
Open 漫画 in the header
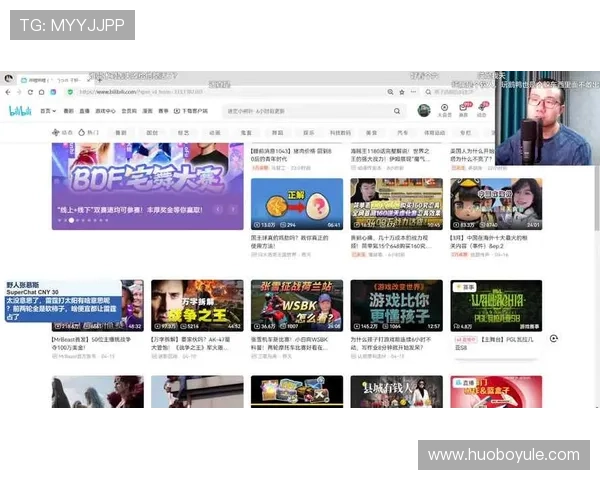(x=147, y=111)
